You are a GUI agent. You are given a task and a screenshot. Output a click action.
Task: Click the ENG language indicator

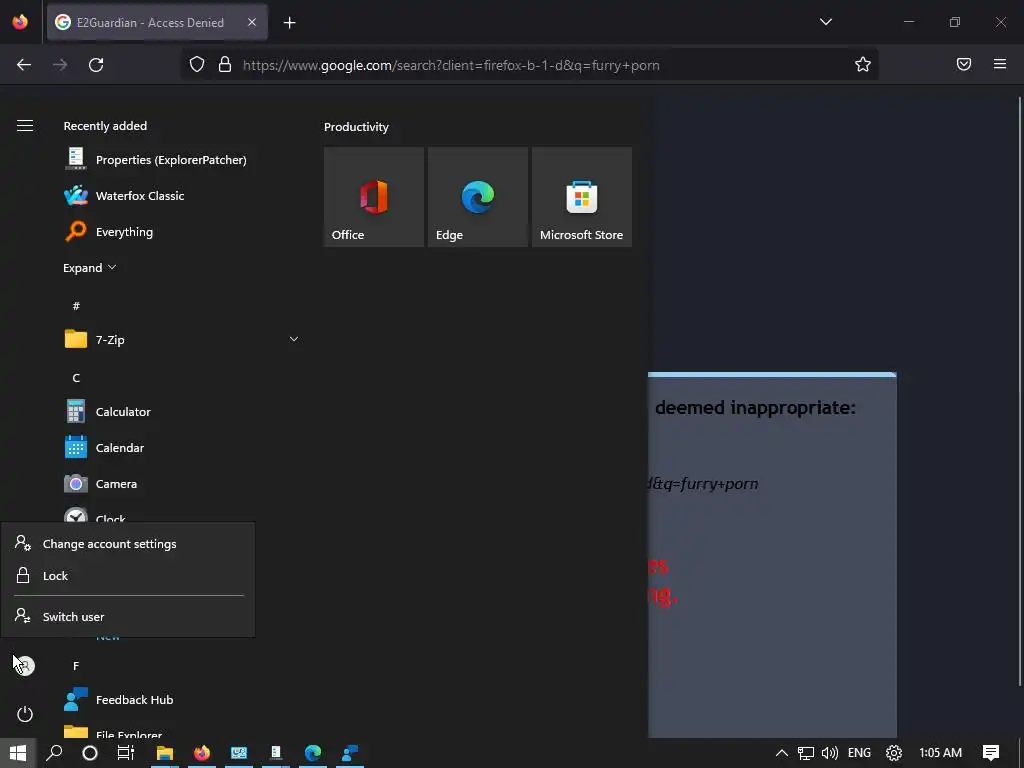(859, 753)
